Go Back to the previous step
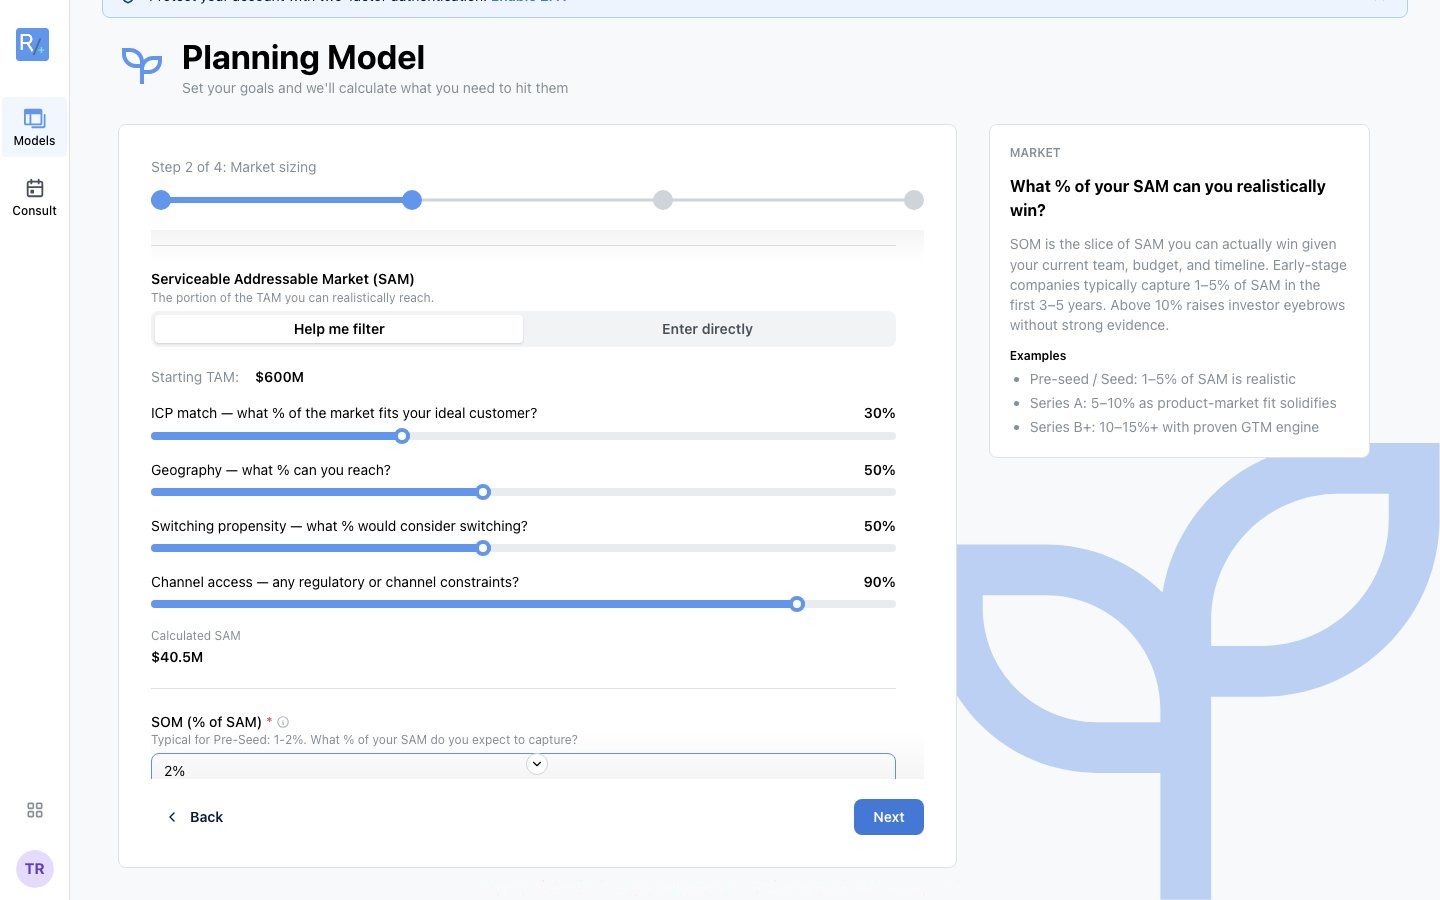The height and width of the screenshot is (900, 1440). 195,817
